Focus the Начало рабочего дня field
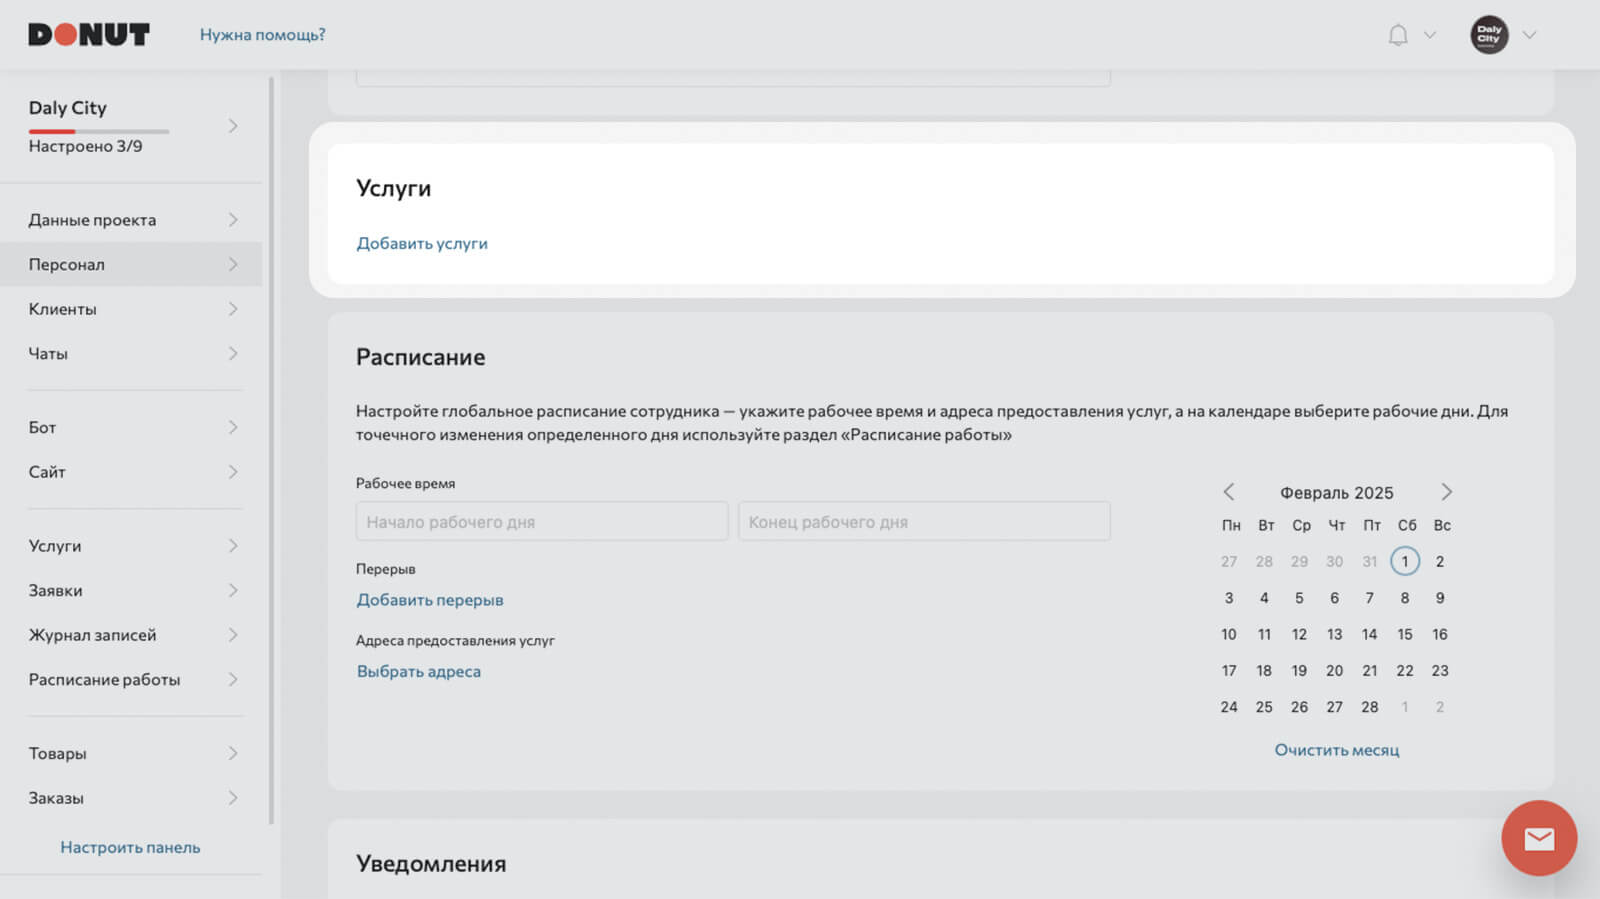 [x=542, y=521]
